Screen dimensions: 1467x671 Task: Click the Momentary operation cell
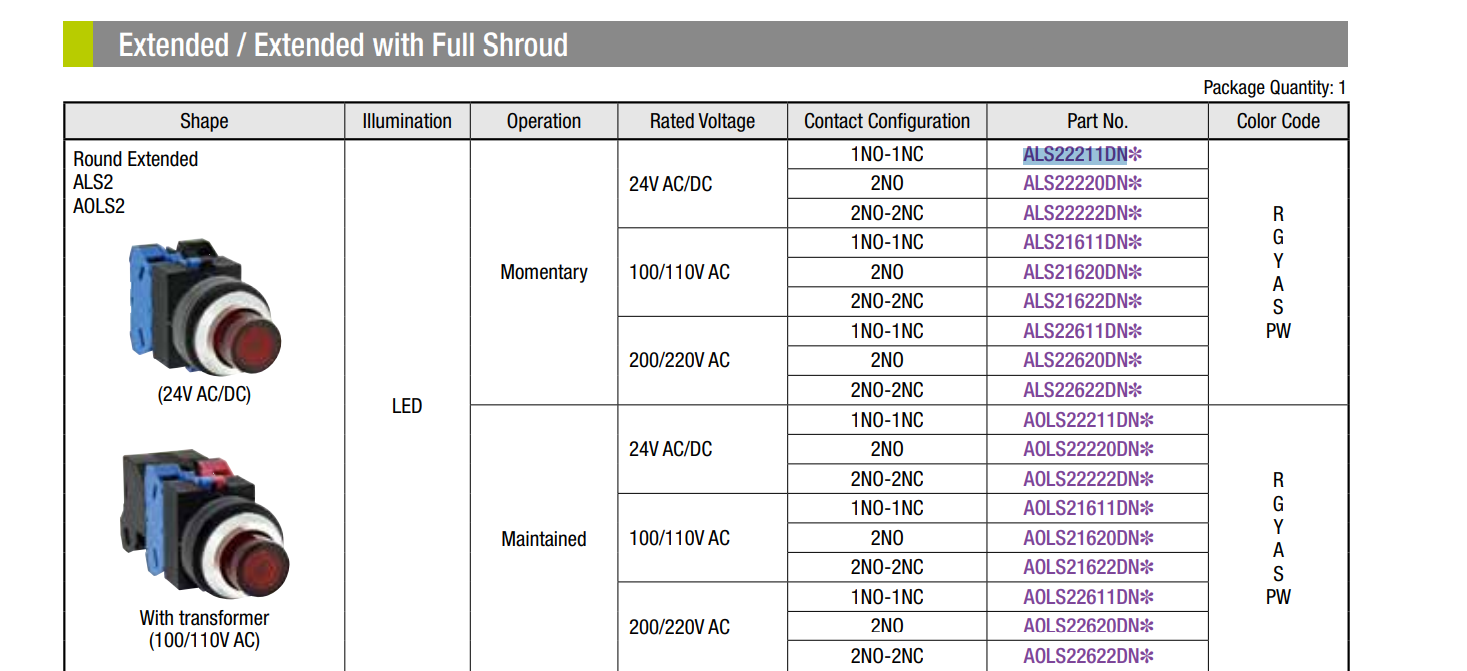544,272
